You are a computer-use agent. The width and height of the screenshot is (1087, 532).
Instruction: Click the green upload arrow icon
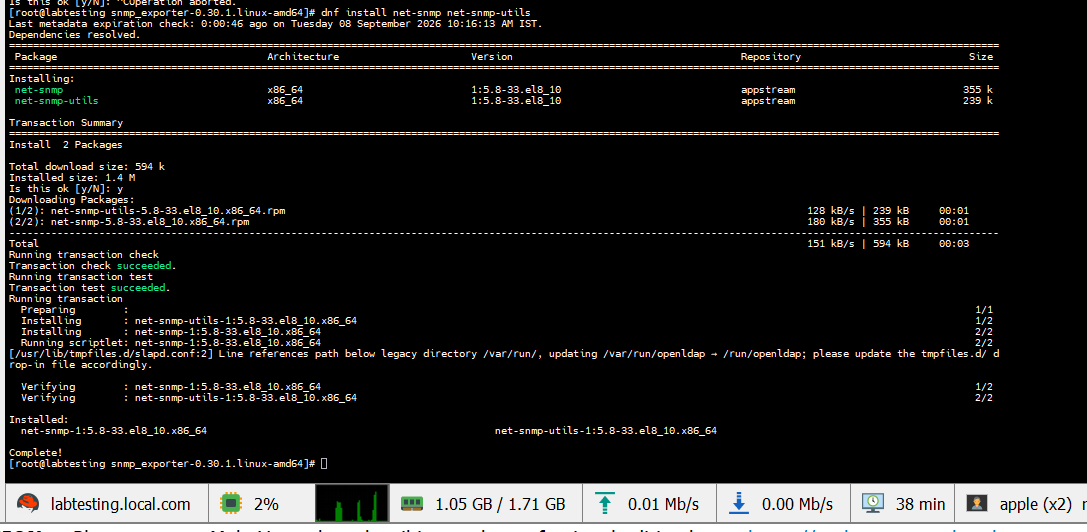605,504
